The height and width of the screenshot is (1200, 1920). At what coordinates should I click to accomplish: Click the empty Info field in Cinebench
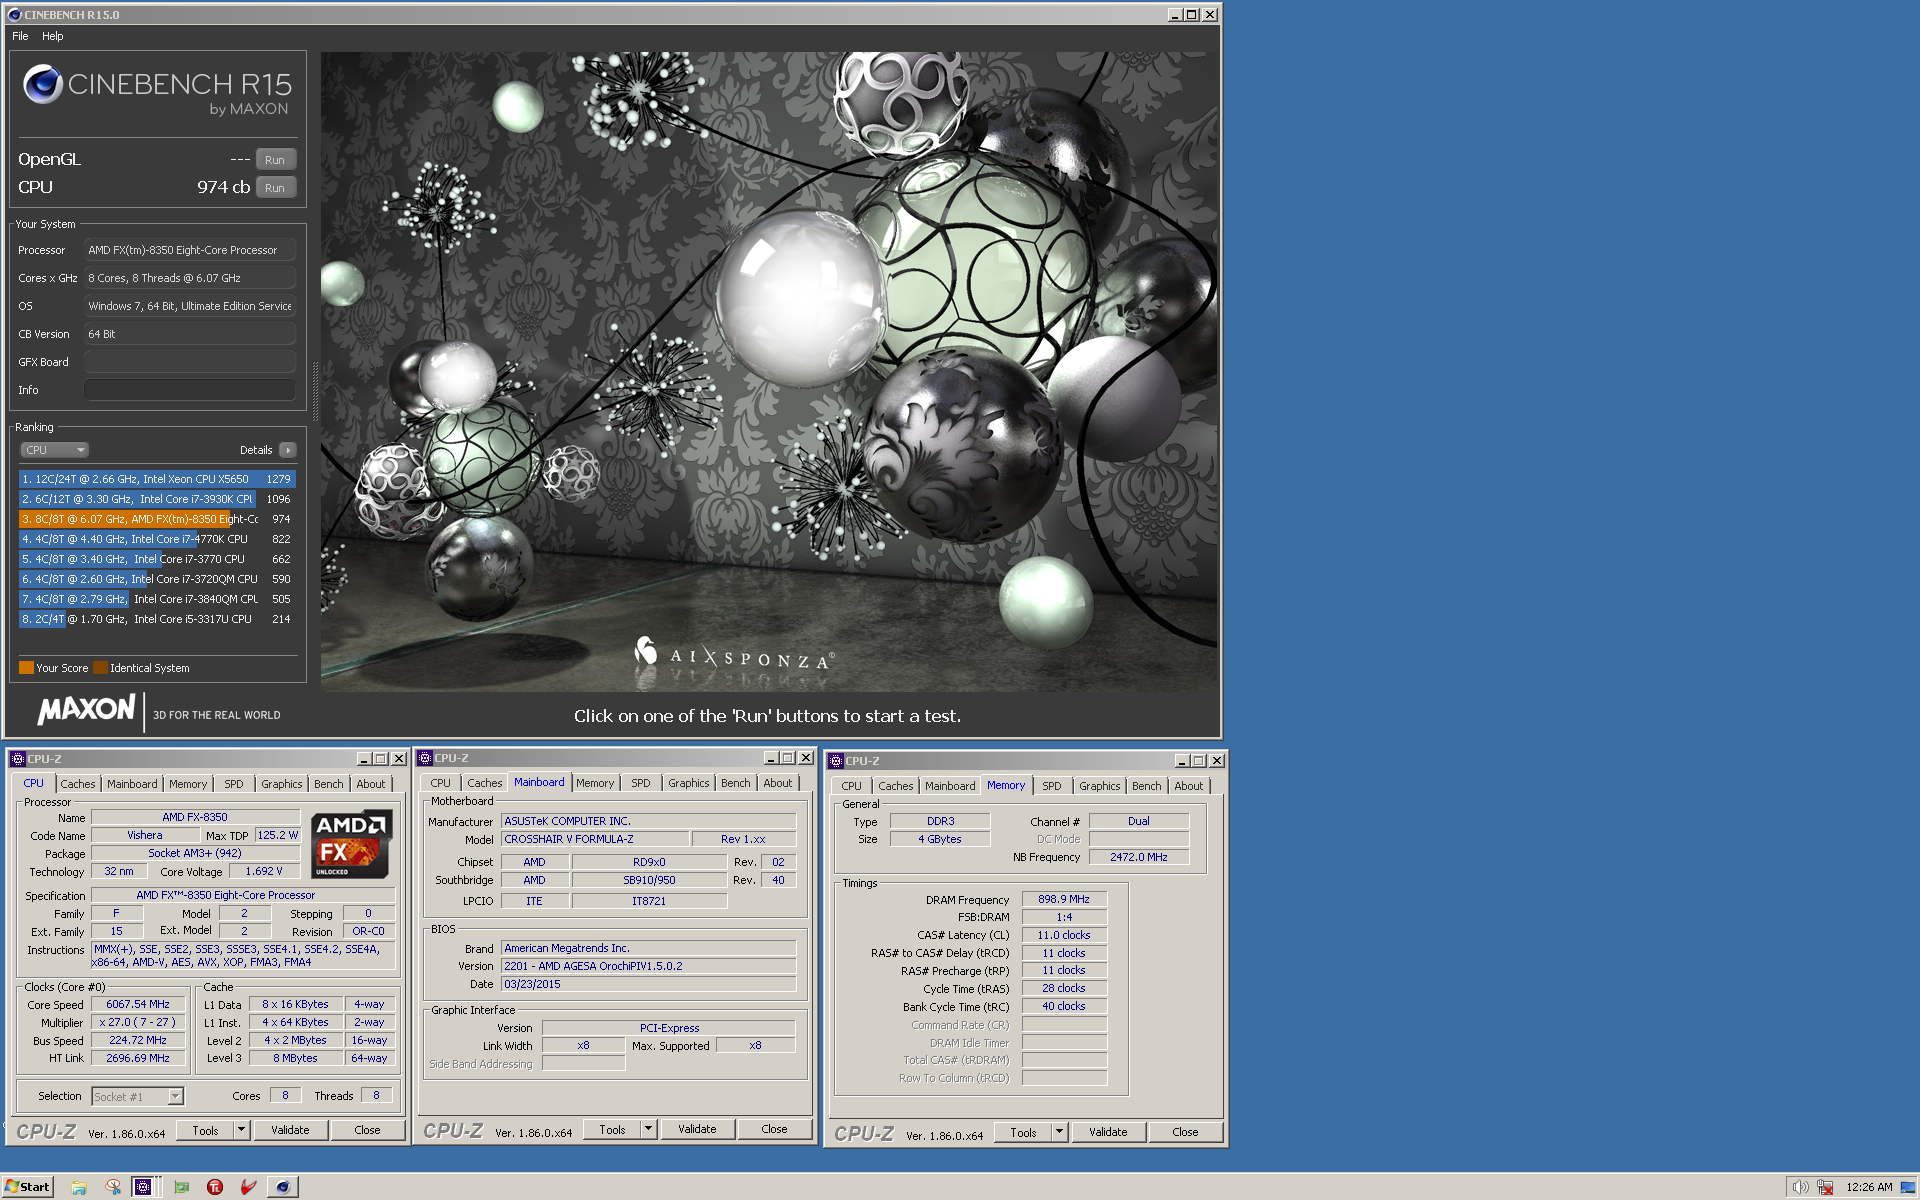190,390
